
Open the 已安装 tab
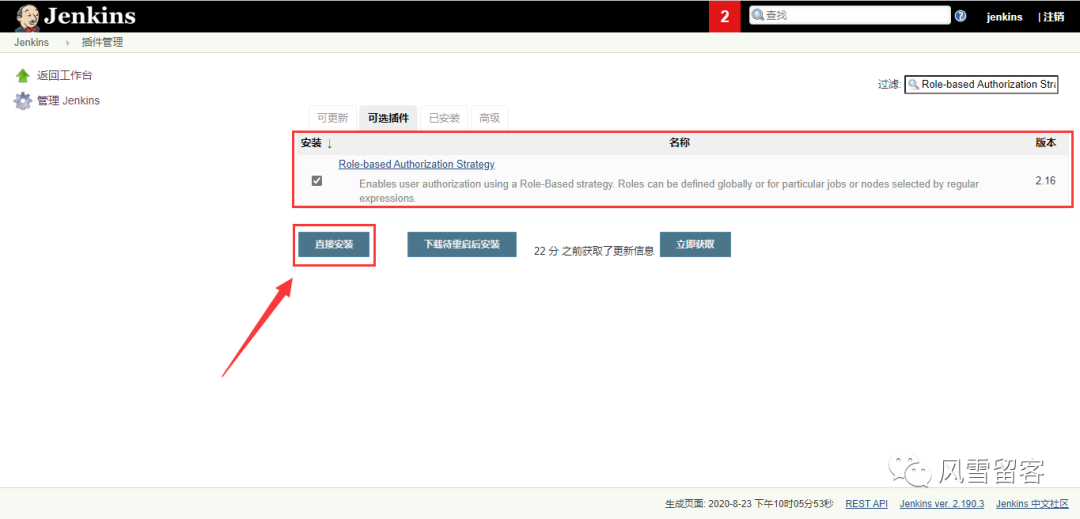(x=444, y=118)
